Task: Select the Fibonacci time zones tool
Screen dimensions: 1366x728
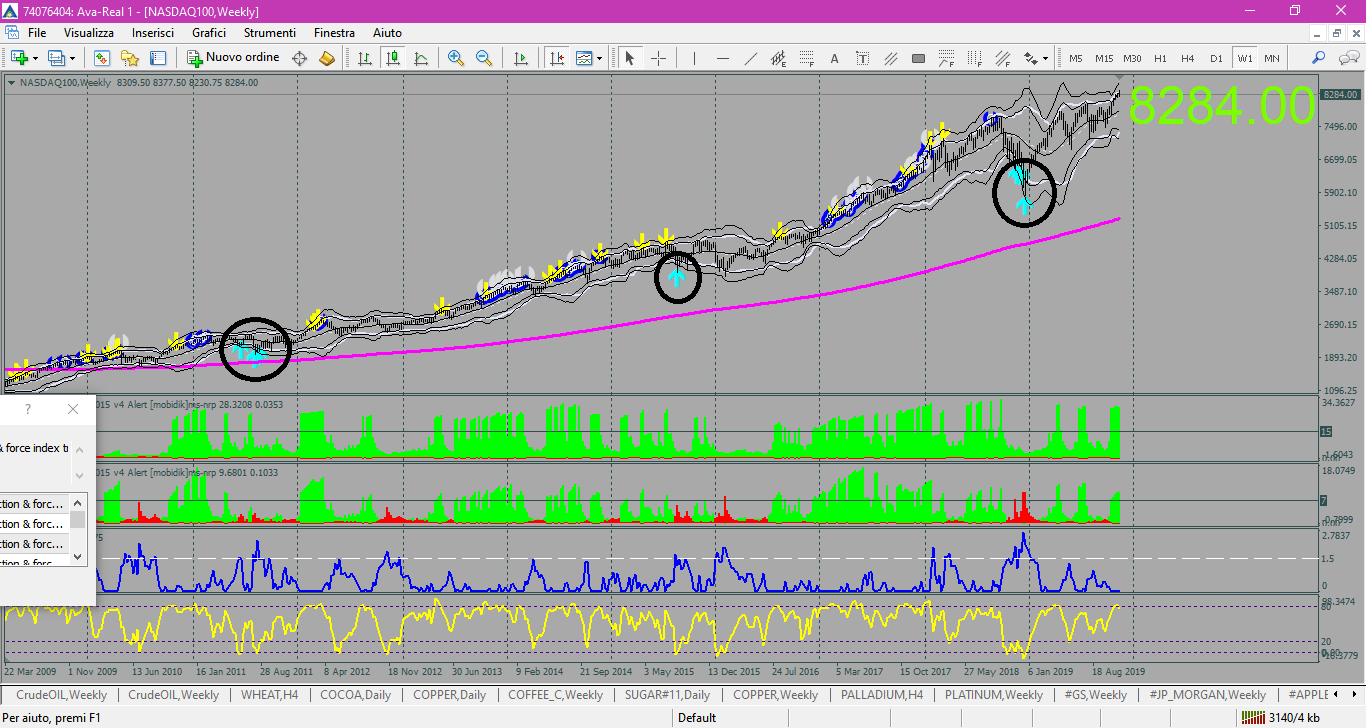Action: tap(974, 58)
